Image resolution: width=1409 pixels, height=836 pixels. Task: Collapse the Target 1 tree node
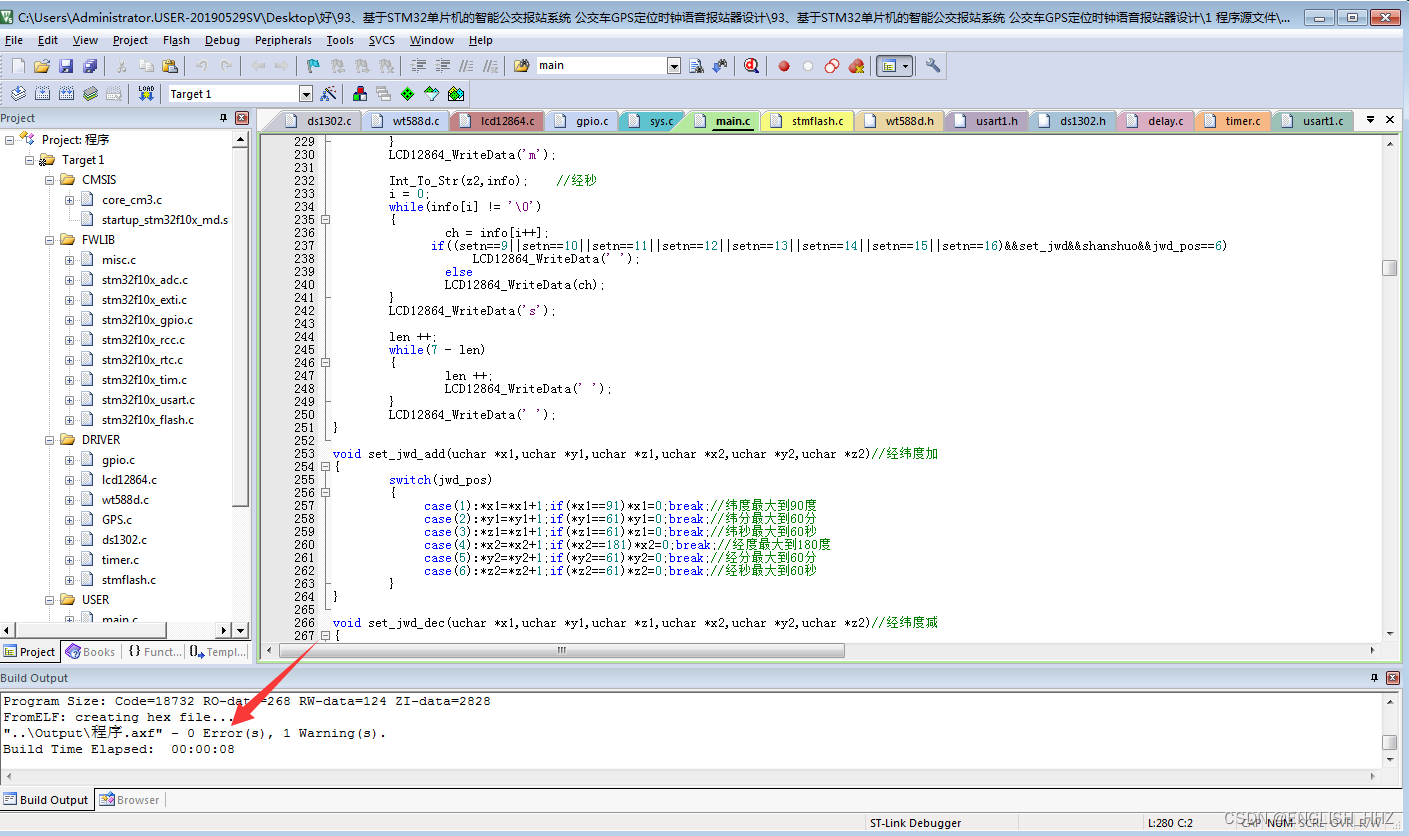coord(30,160)
